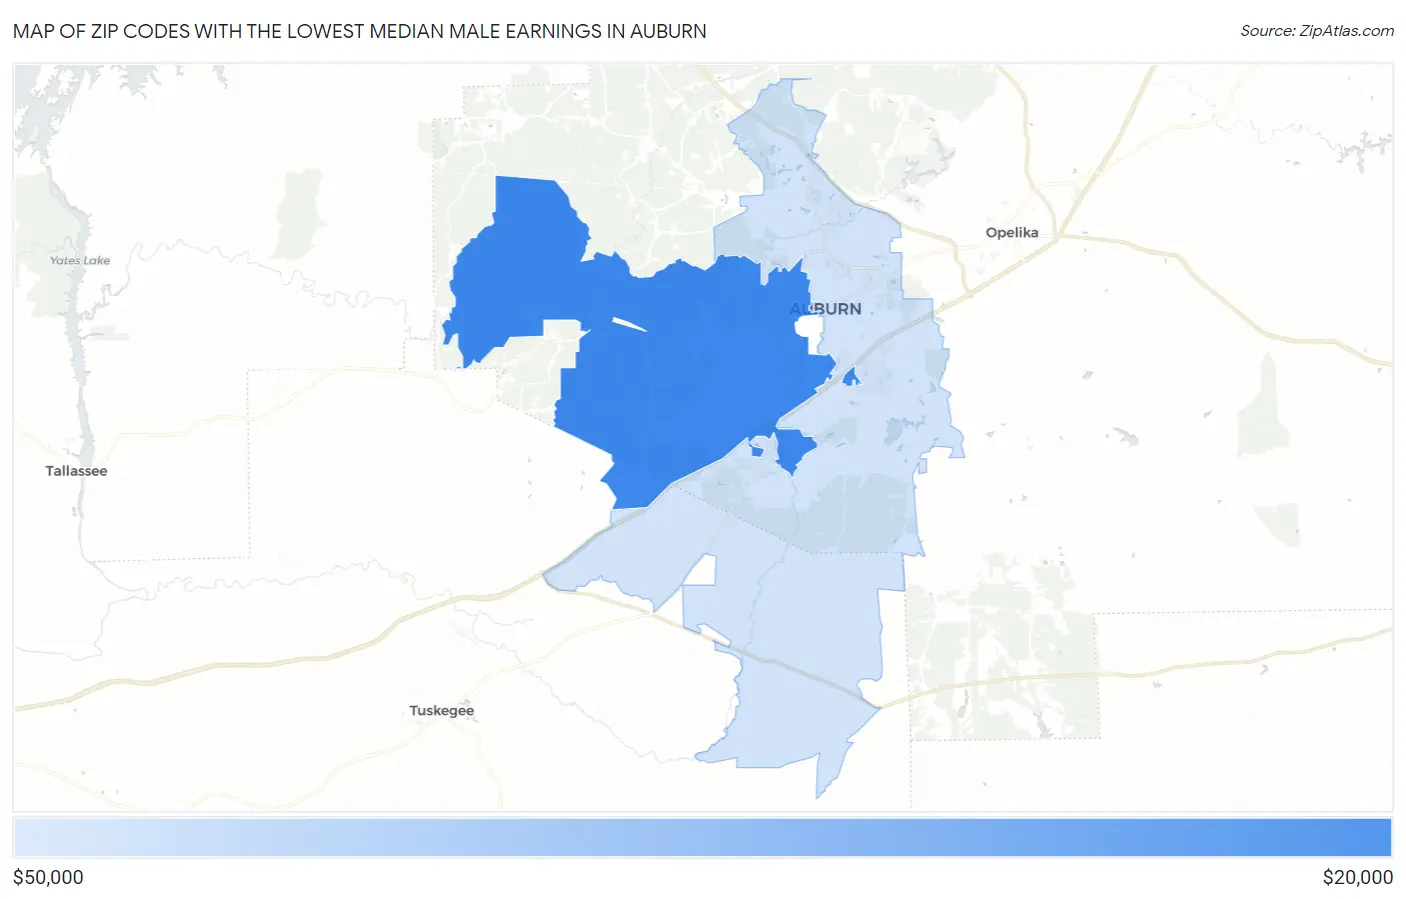
Task: Click the Opelika city label on map
Action: (x=1011, y=232)
